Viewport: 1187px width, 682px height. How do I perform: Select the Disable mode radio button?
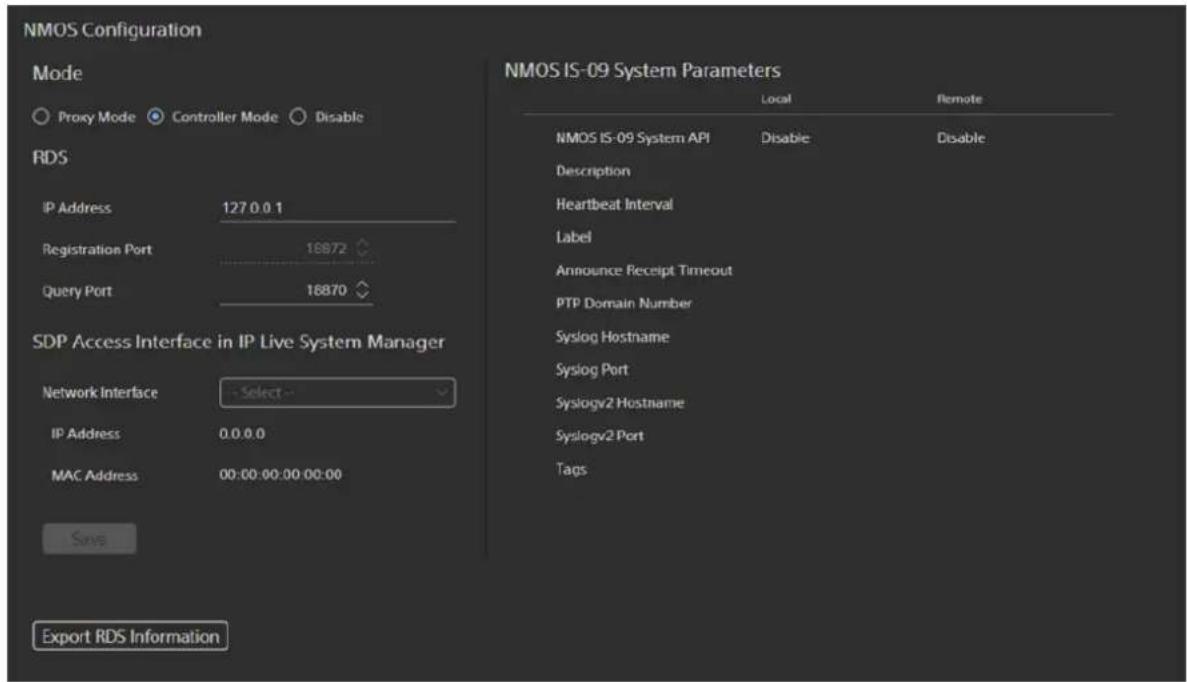(x=298, y=117)
